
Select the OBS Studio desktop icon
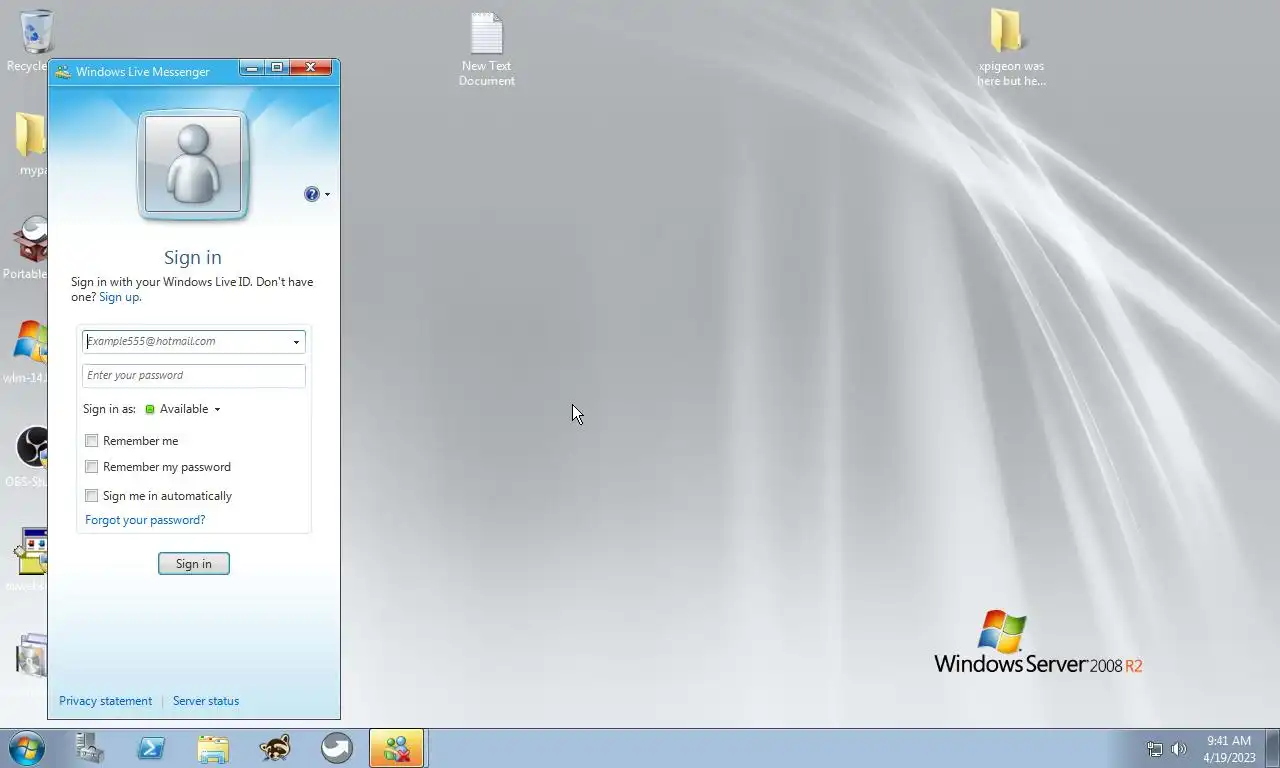tap(30, 457)
